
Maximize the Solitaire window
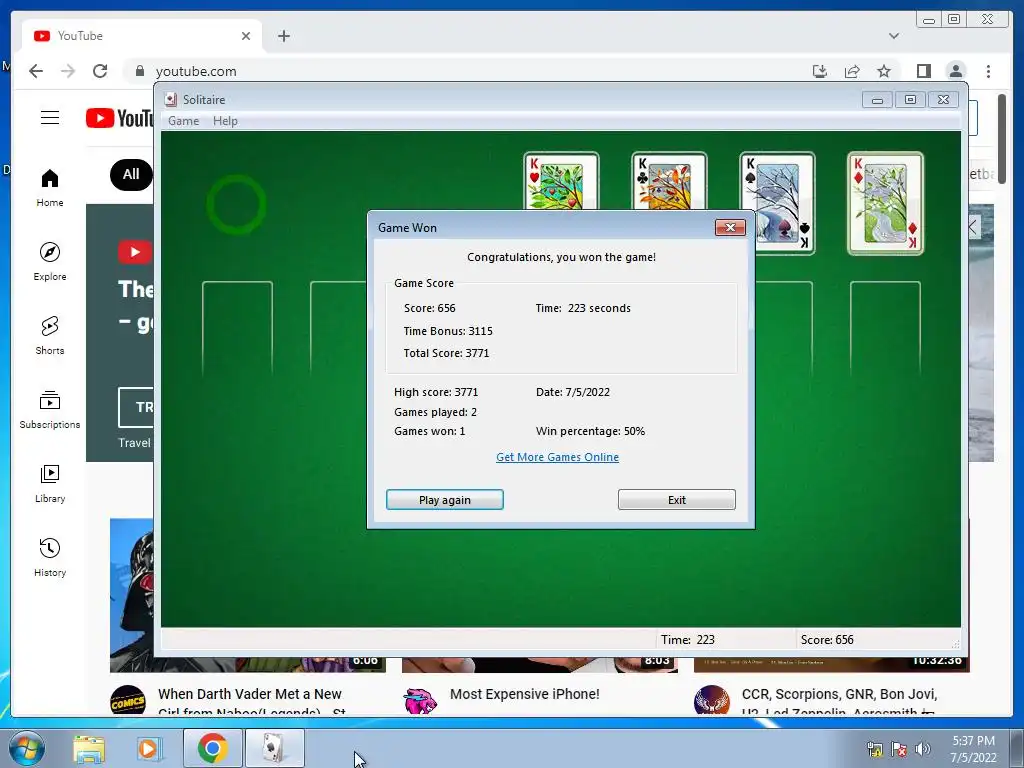[910, 100]
